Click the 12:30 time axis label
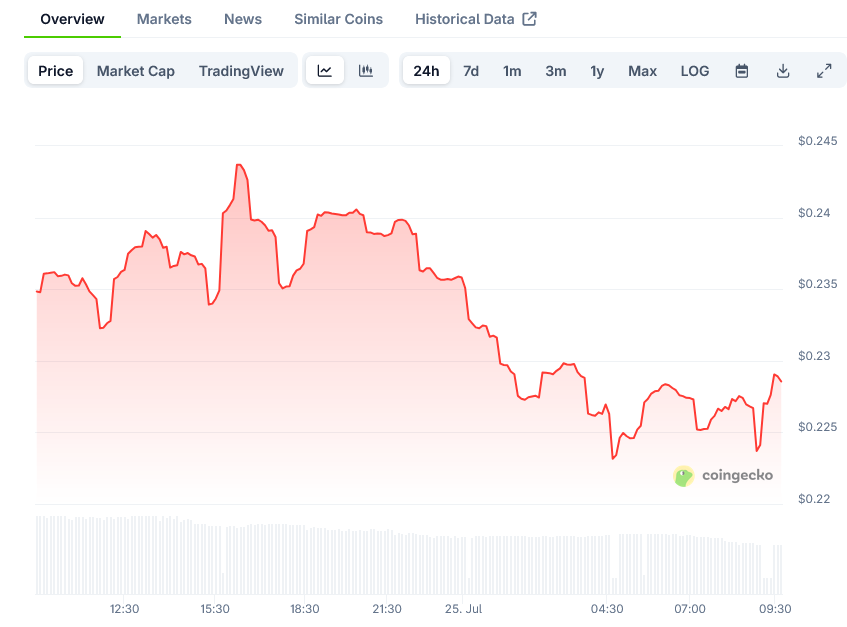This screenshot has width=847, height=627. 124,609
